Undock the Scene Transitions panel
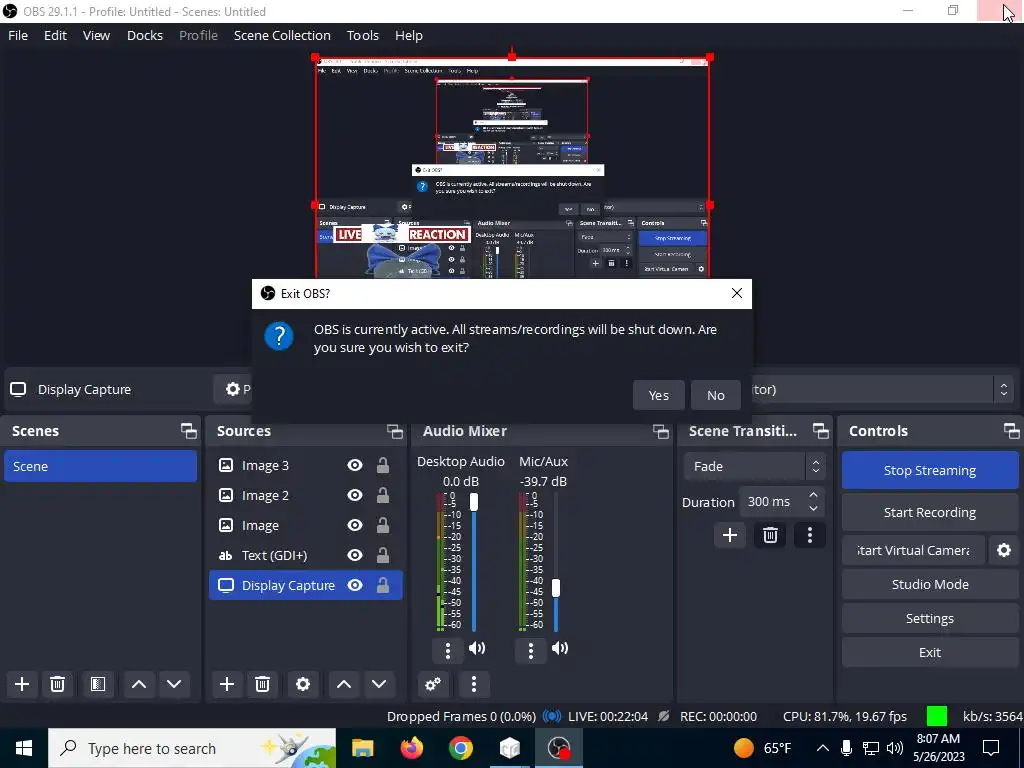This screenshot has width=1024, height=768. click(821, 431)
